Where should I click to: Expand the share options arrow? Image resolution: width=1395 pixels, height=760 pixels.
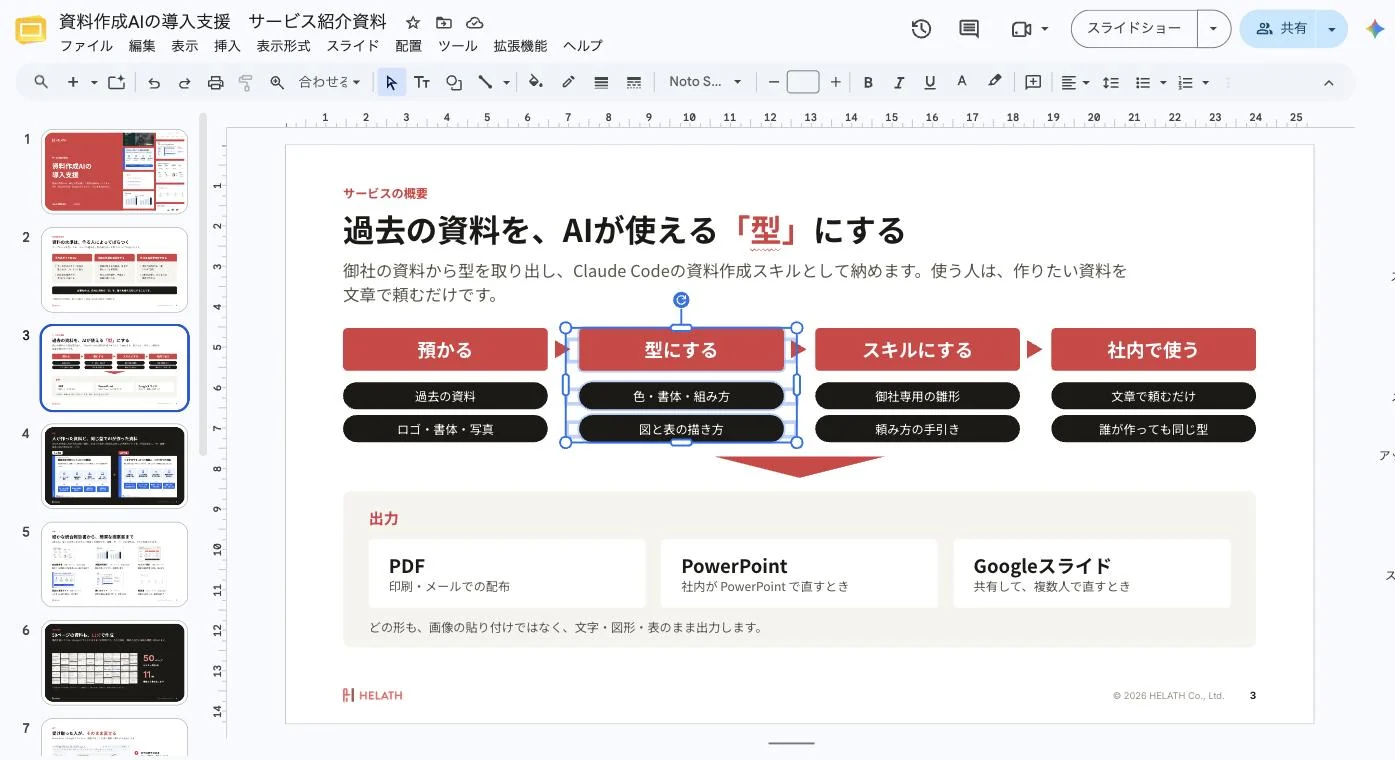coord(1332,29)
